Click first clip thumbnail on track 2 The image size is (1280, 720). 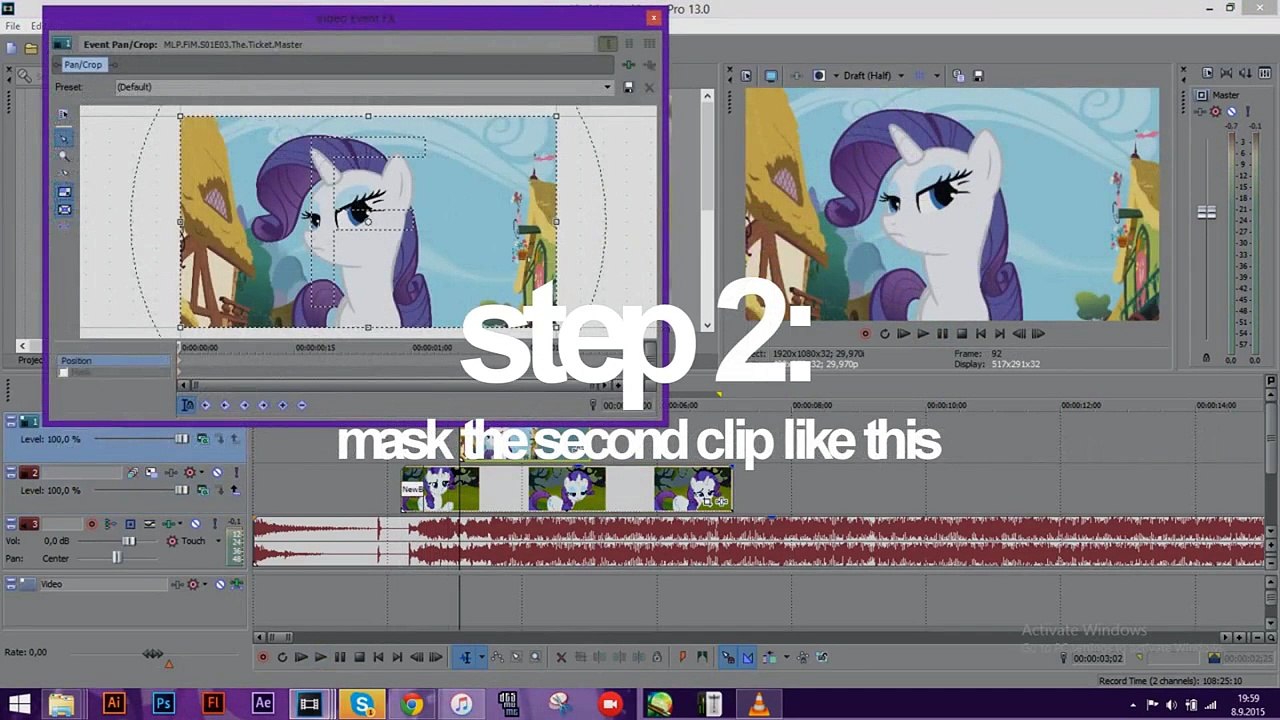(440, 489)
